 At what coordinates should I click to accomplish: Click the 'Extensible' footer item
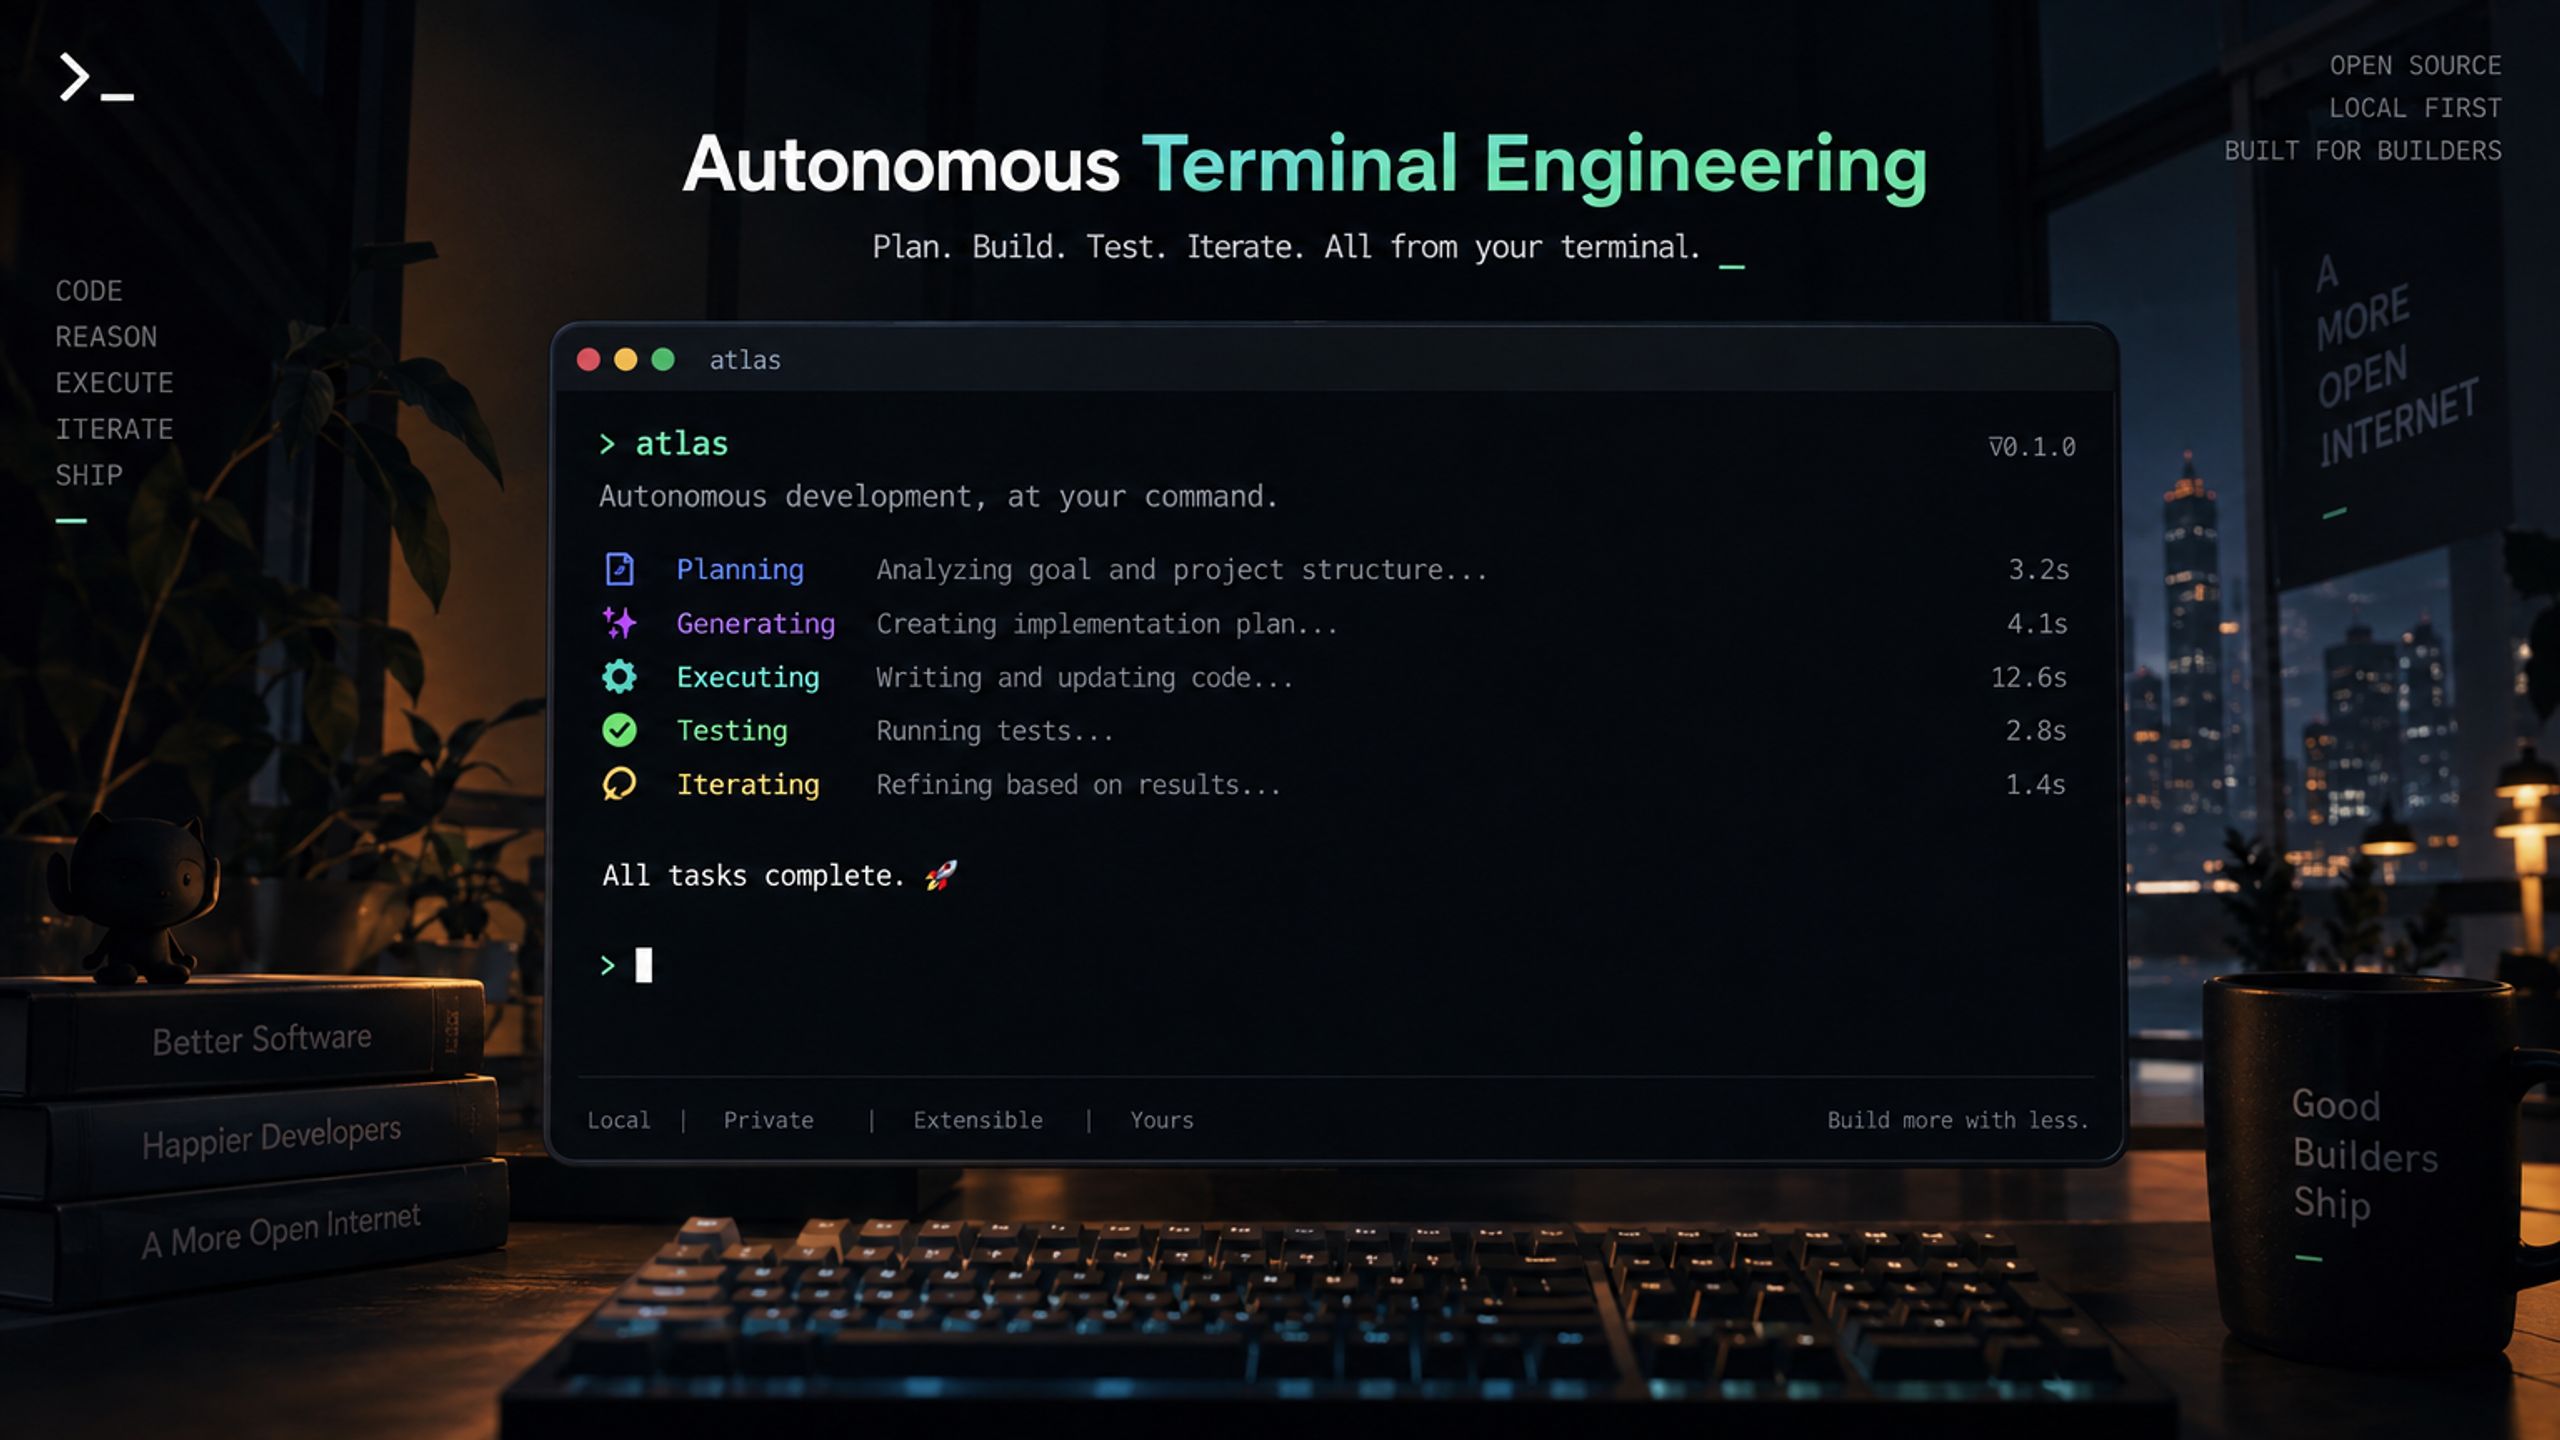tap(978, 1120)
